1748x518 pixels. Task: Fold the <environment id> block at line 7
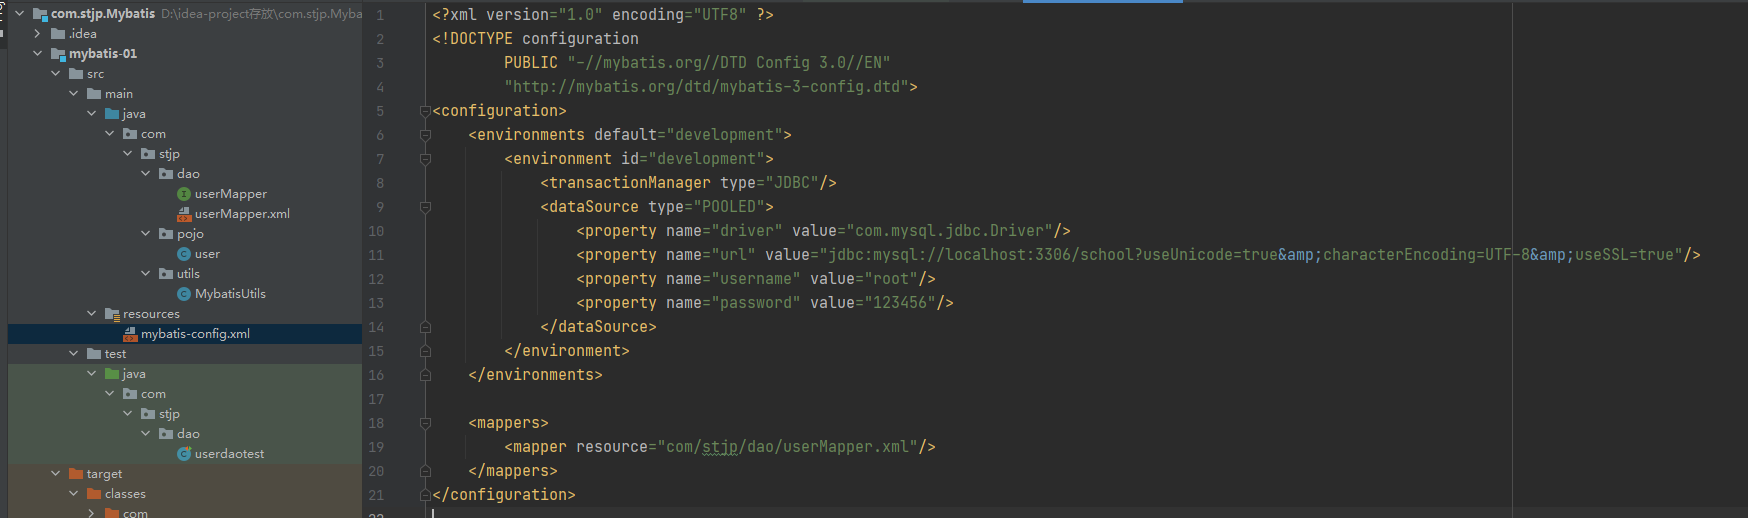(x=425, y=159)
